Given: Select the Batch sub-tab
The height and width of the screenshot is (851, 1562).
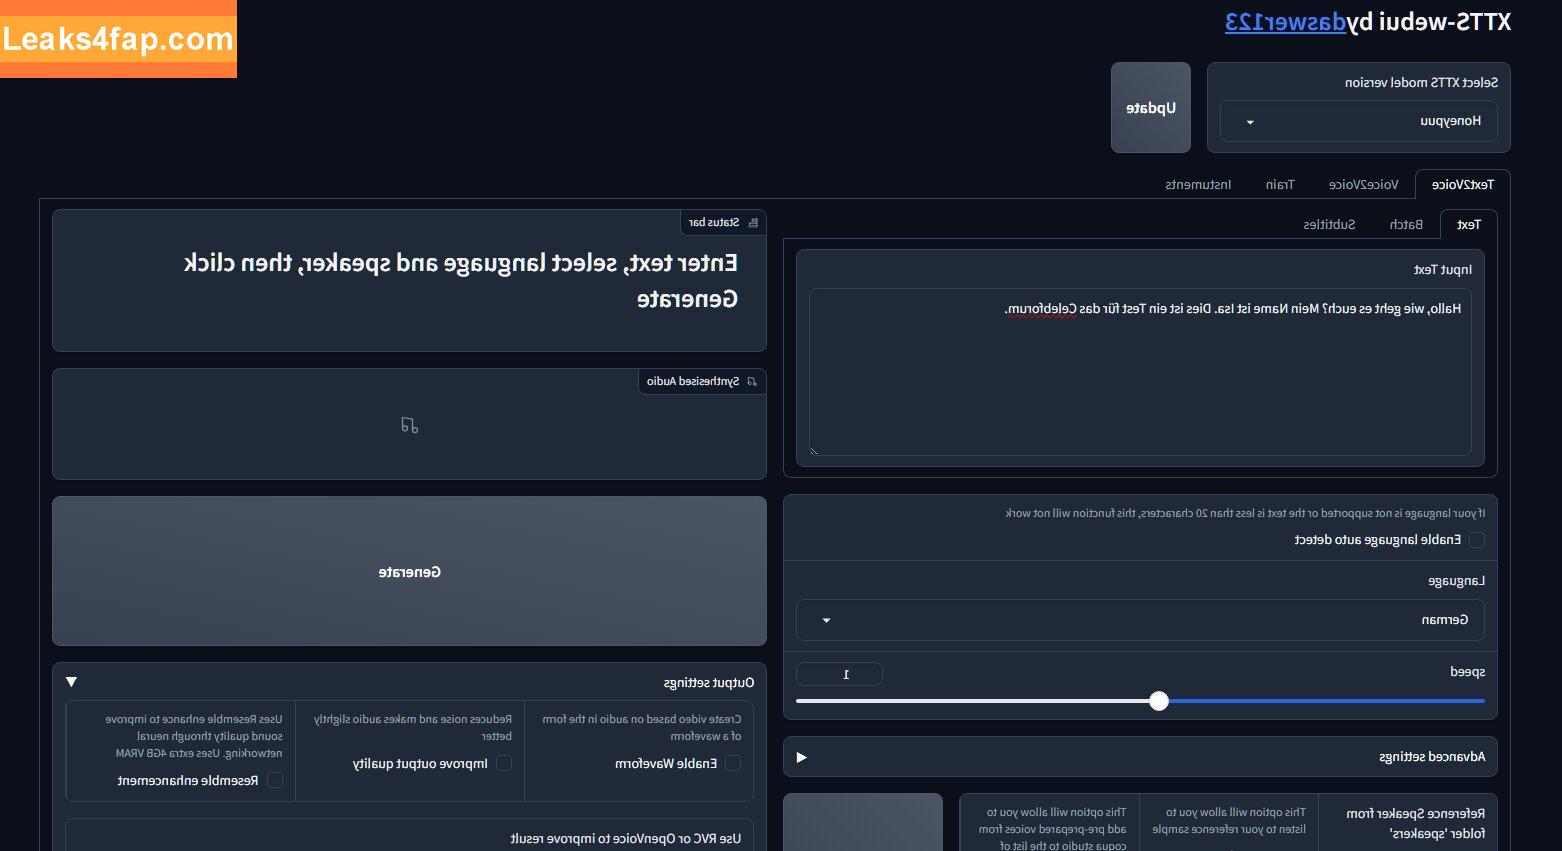Looking at the screenshot, I should click(1406, 224).
